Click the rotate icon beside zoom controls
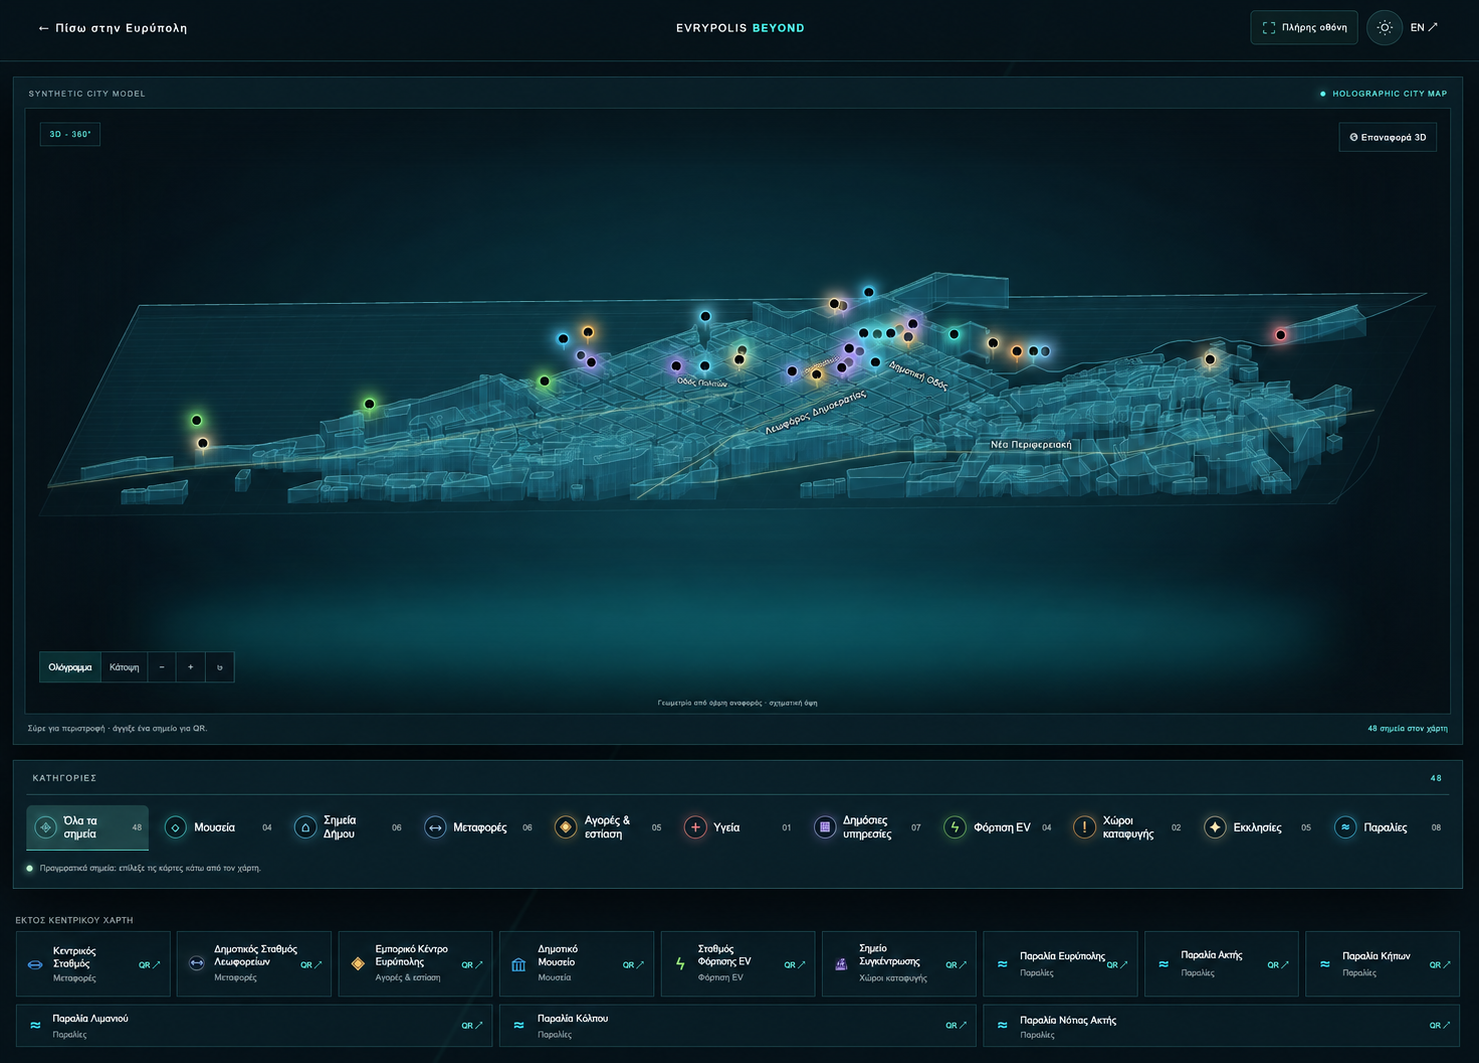1479x1063 pixels. (220, 667)
